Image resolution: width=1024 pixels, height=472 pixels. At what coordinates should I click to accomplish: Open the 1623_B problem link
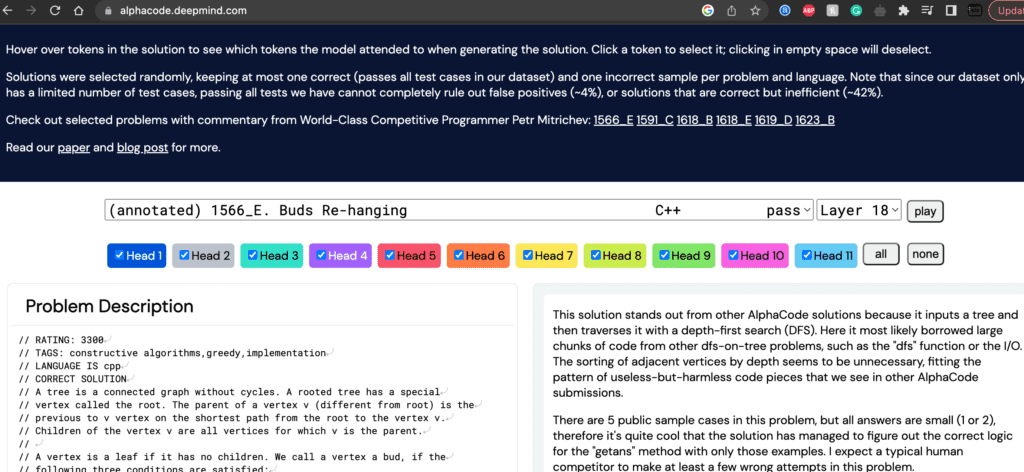pyautogui.click(x=814, y=120)
